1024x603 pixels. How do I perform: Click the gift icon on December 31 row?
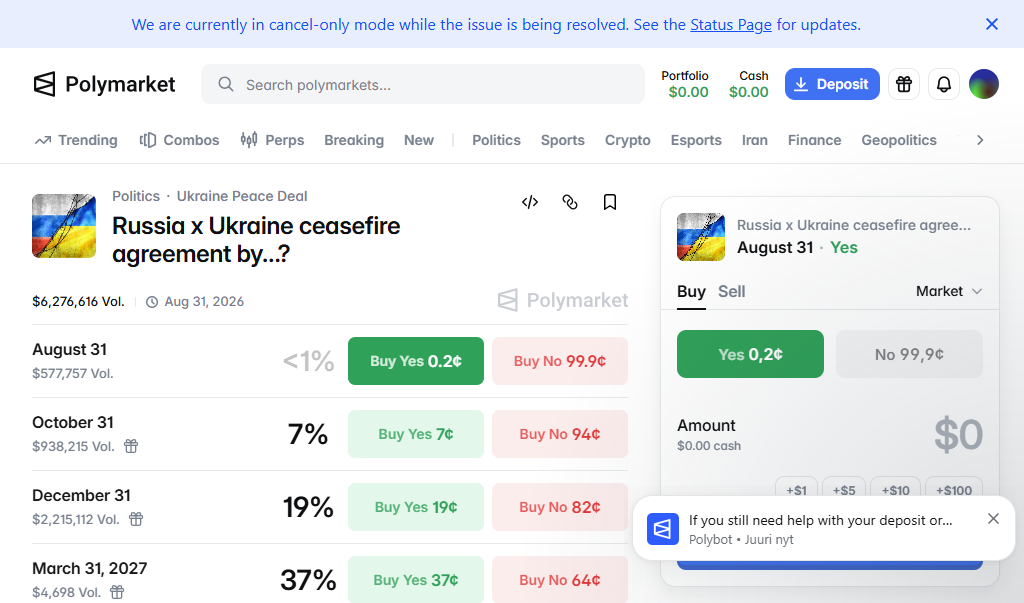[x=136, y=519]
